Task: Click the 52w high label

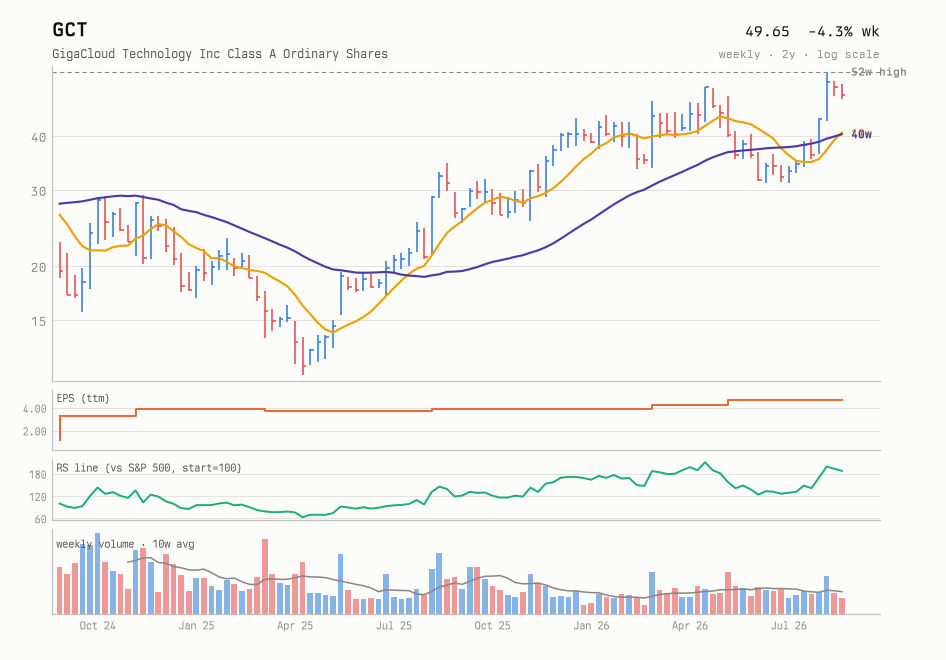Action: tap(878, 72)
